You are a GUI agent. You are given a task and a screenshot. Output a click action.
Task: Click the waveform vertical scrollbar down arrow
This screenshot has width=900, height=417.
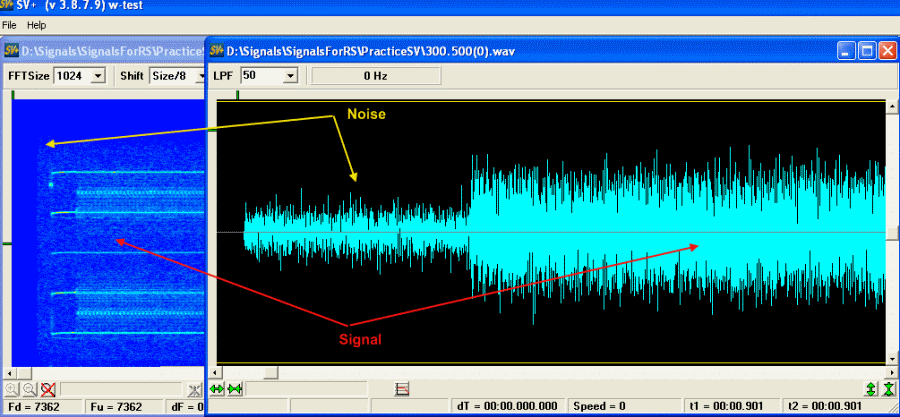click(x=892, y=357)
